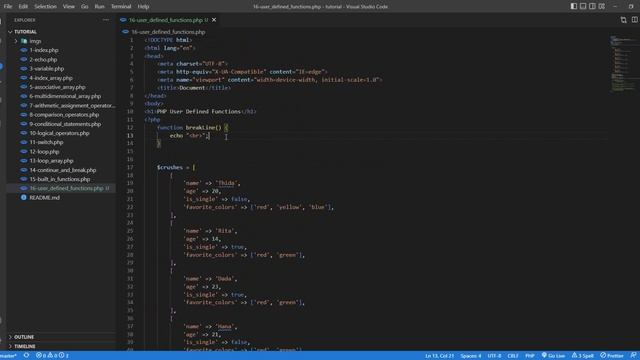This screenshot has width=640, height=360.
Task: Click Ln 13, Col 21 cursor position
Action: click(439, 356)
